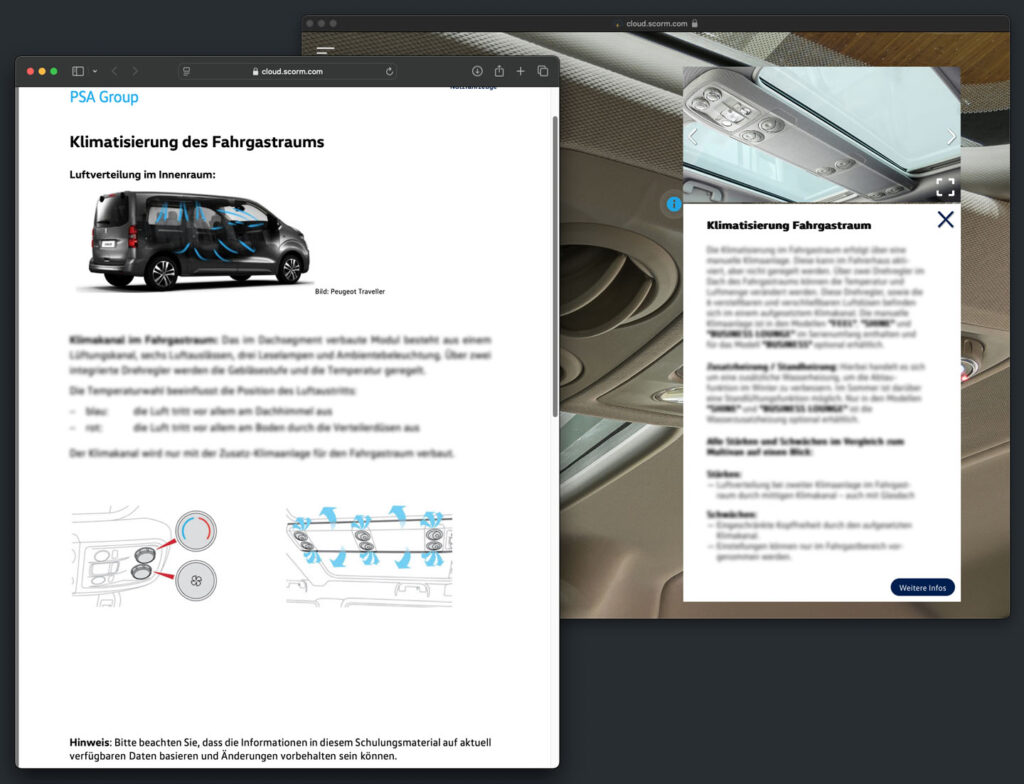This screenshot has width=1024, height=784.
Task: Select the 'Klimatisierung Fahrgastraum' popup title
Action: (789, 225)
